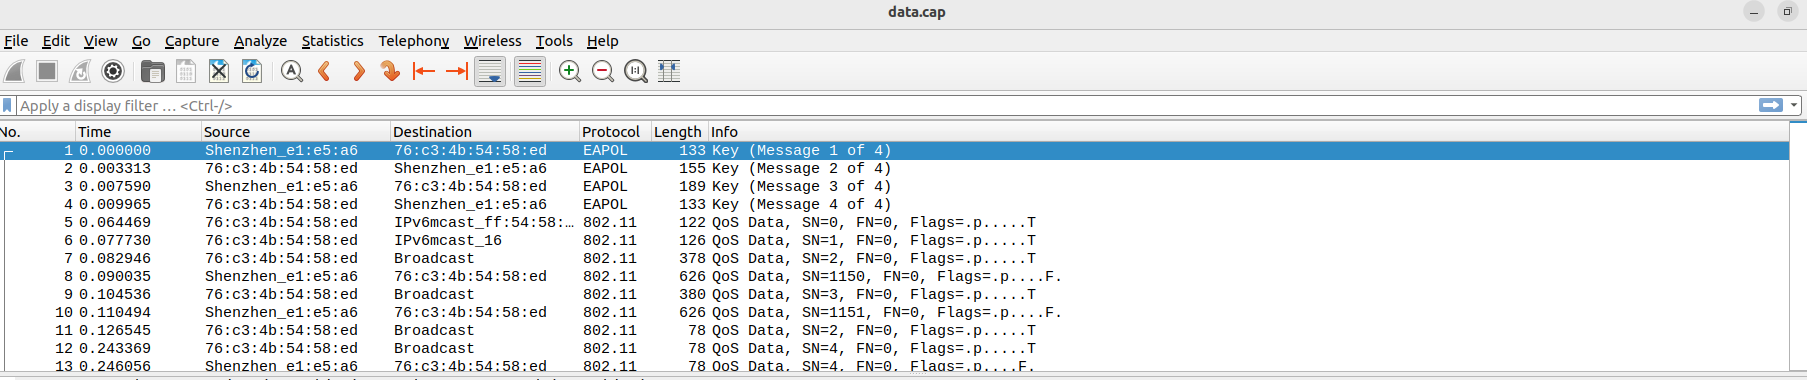The image size is (1807, 380).
Task: Click the start capture shark fin icon
Action: pos(15,71)
